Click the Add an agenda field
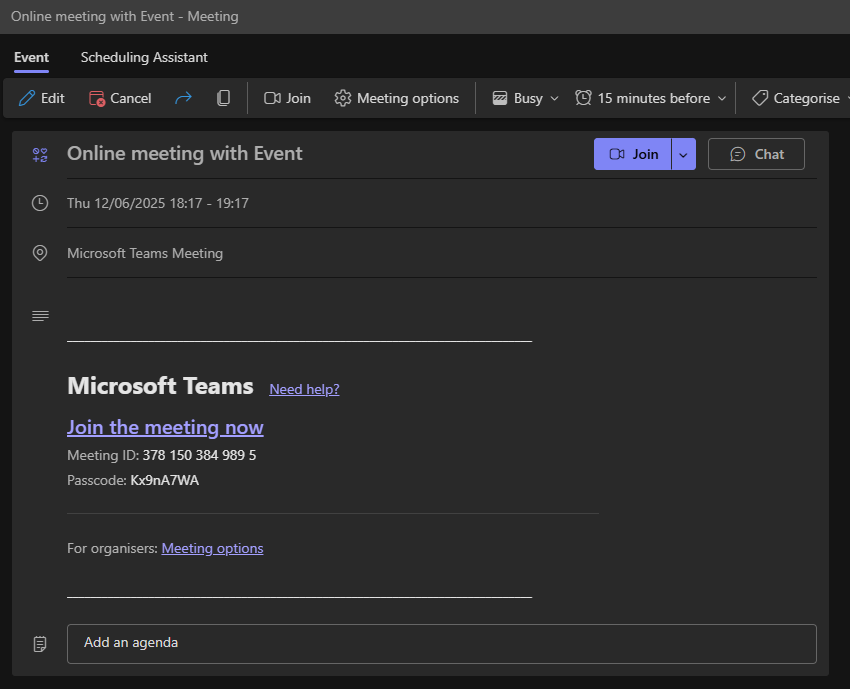Image resolution: width=850 pixels, height=689 pixels. (x=441, y=643)
